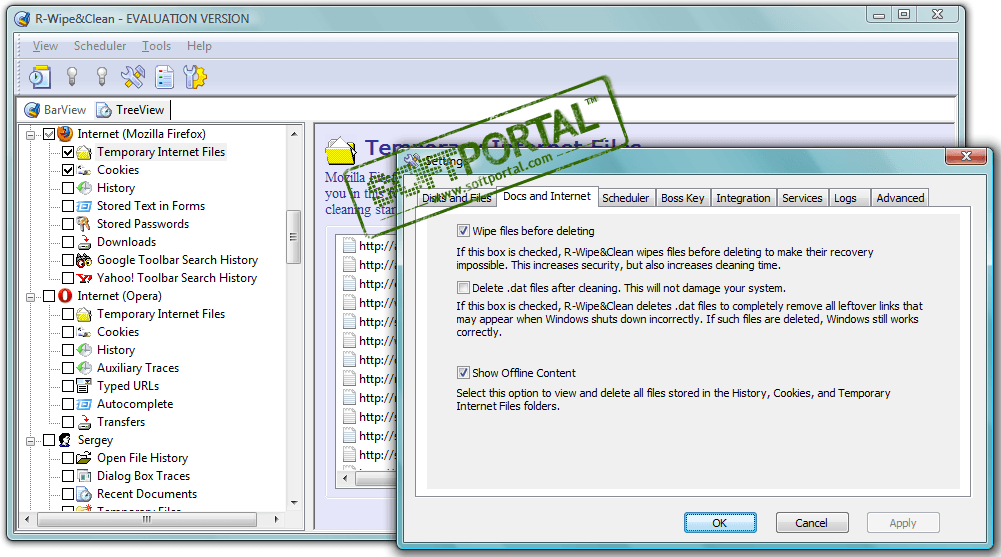This screenshot has height=557, width=1001.
Task: Close the Settings dialog
Action: [966, 156]
